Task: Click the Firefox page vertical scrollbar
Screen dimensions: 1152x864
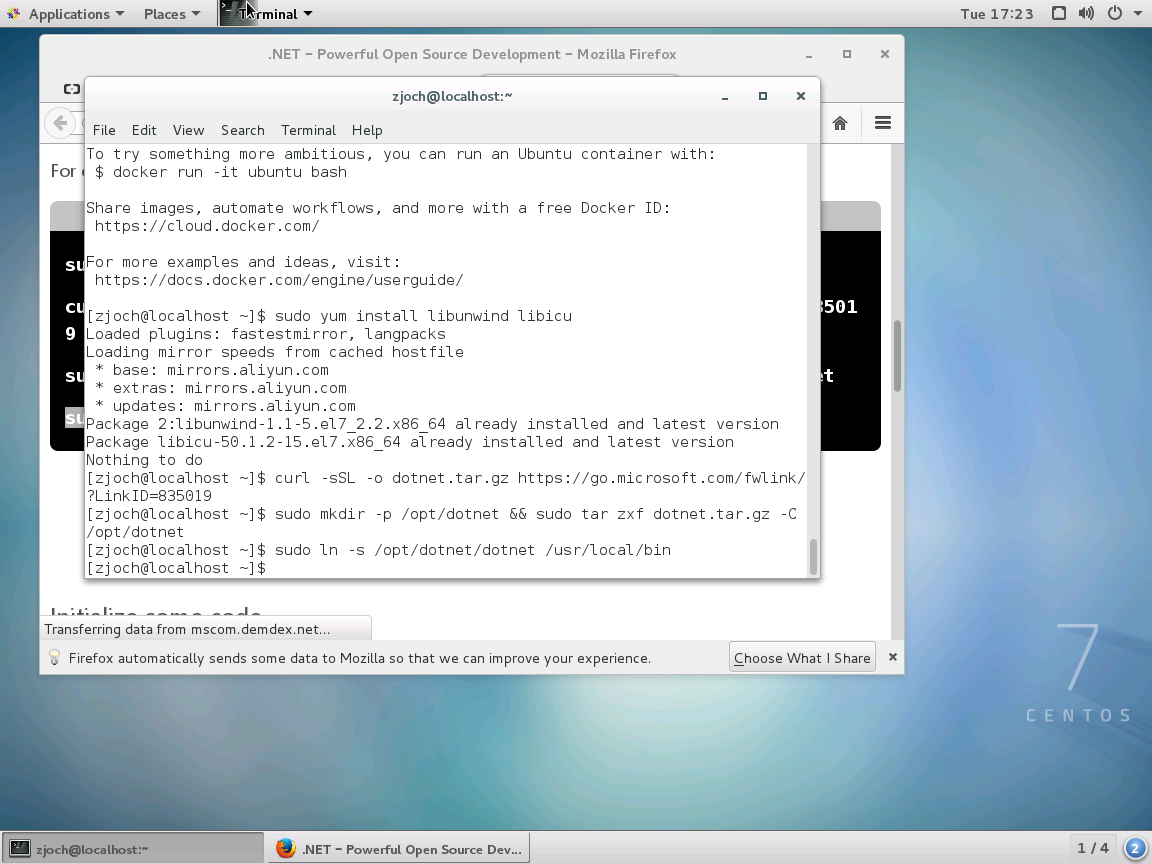Action: (x=897, y=356)
